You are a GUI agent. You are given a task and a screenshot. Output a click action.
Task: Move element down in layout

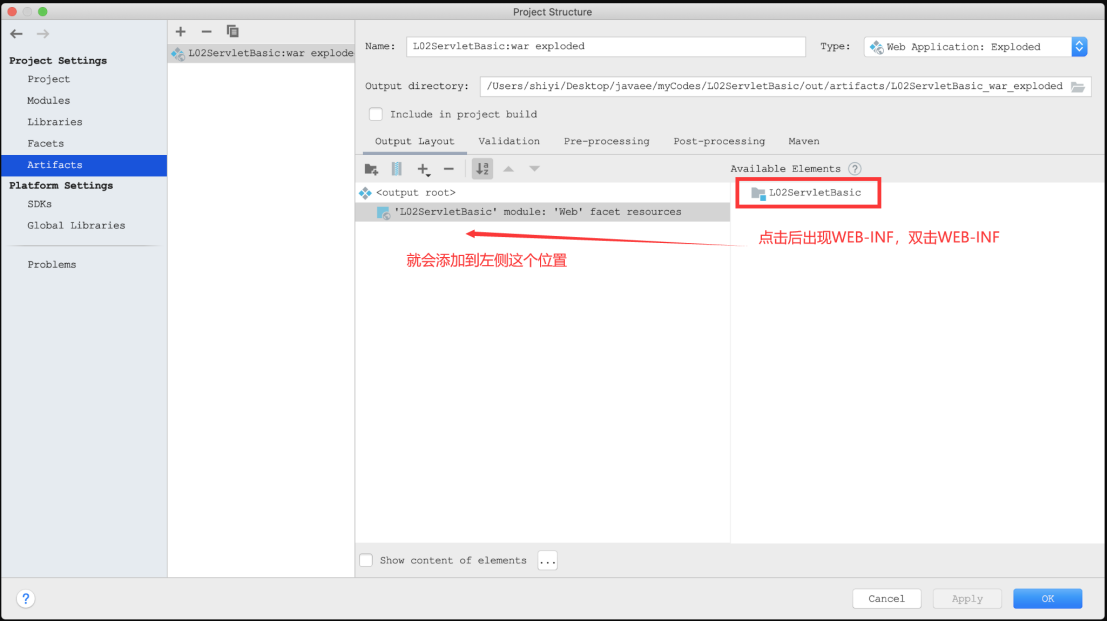[534, 169]
